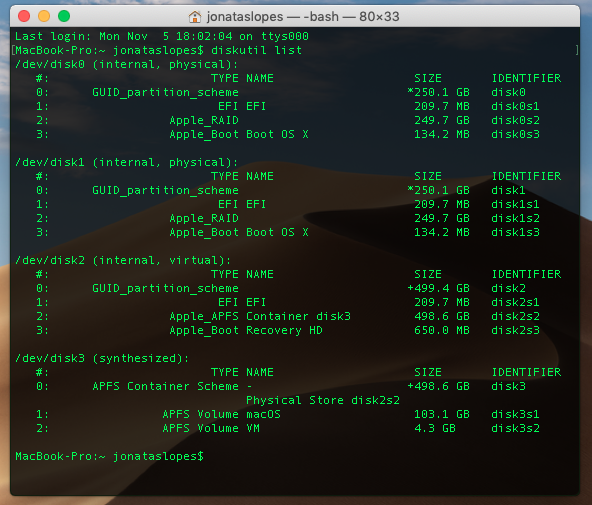Click the identifier "disk2s3"

pos(515,330)
